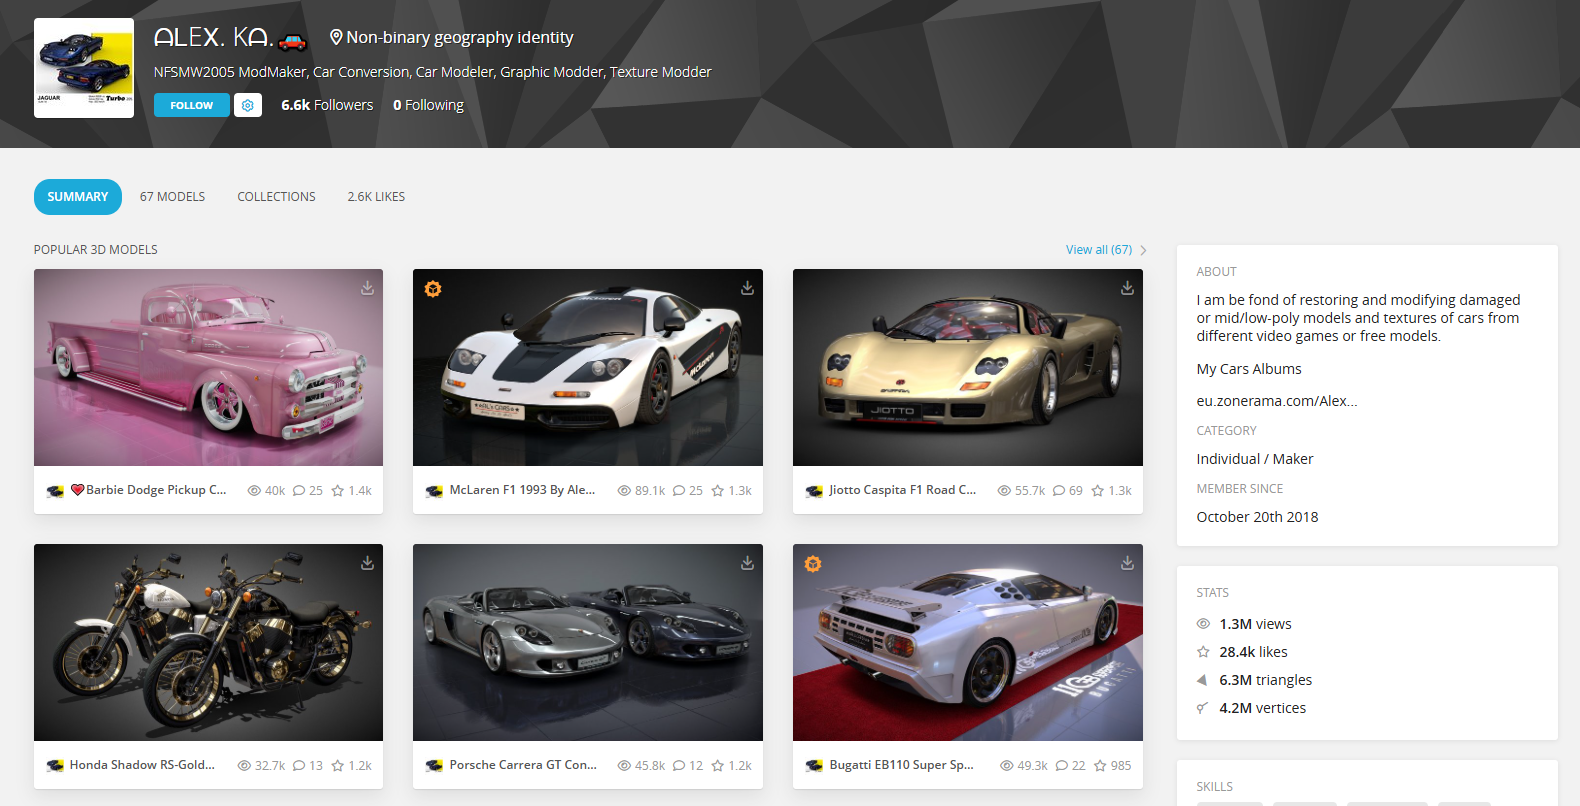Open the Bugatti EB110 thumbnail

coord(968,642)
